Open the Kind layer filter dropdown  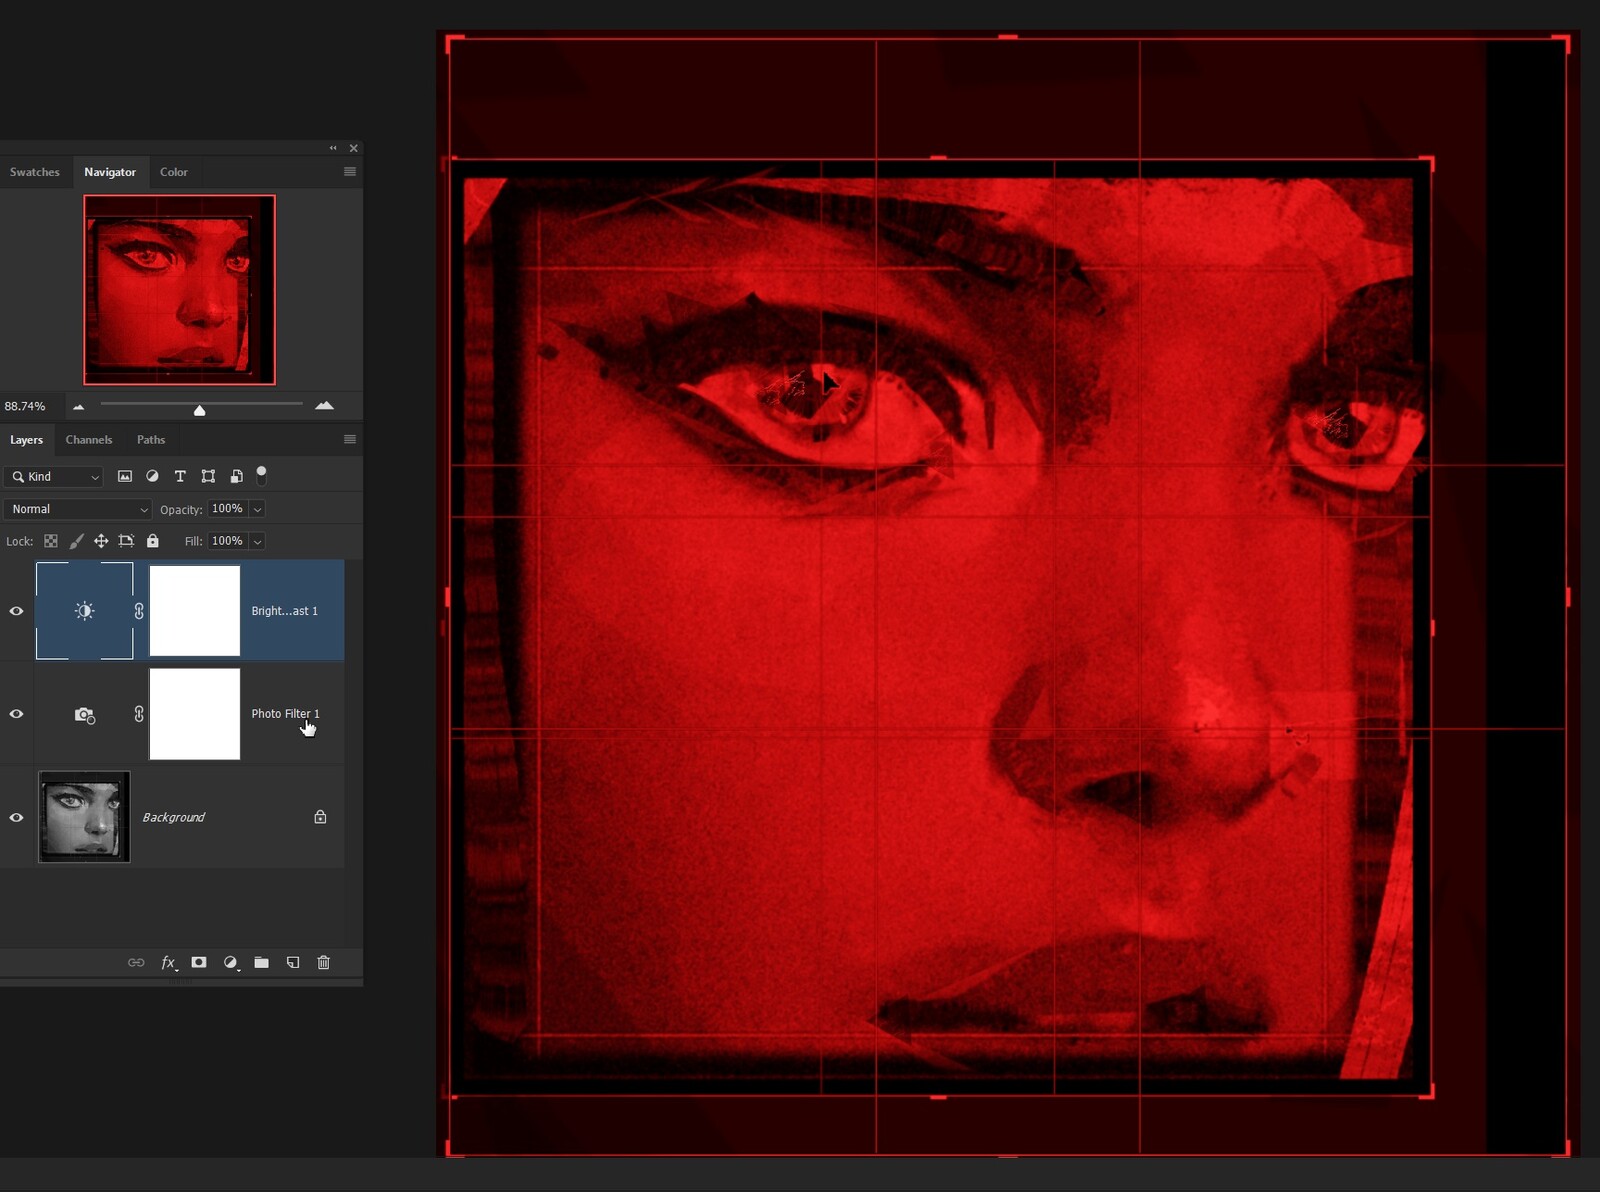click(54, 477)
